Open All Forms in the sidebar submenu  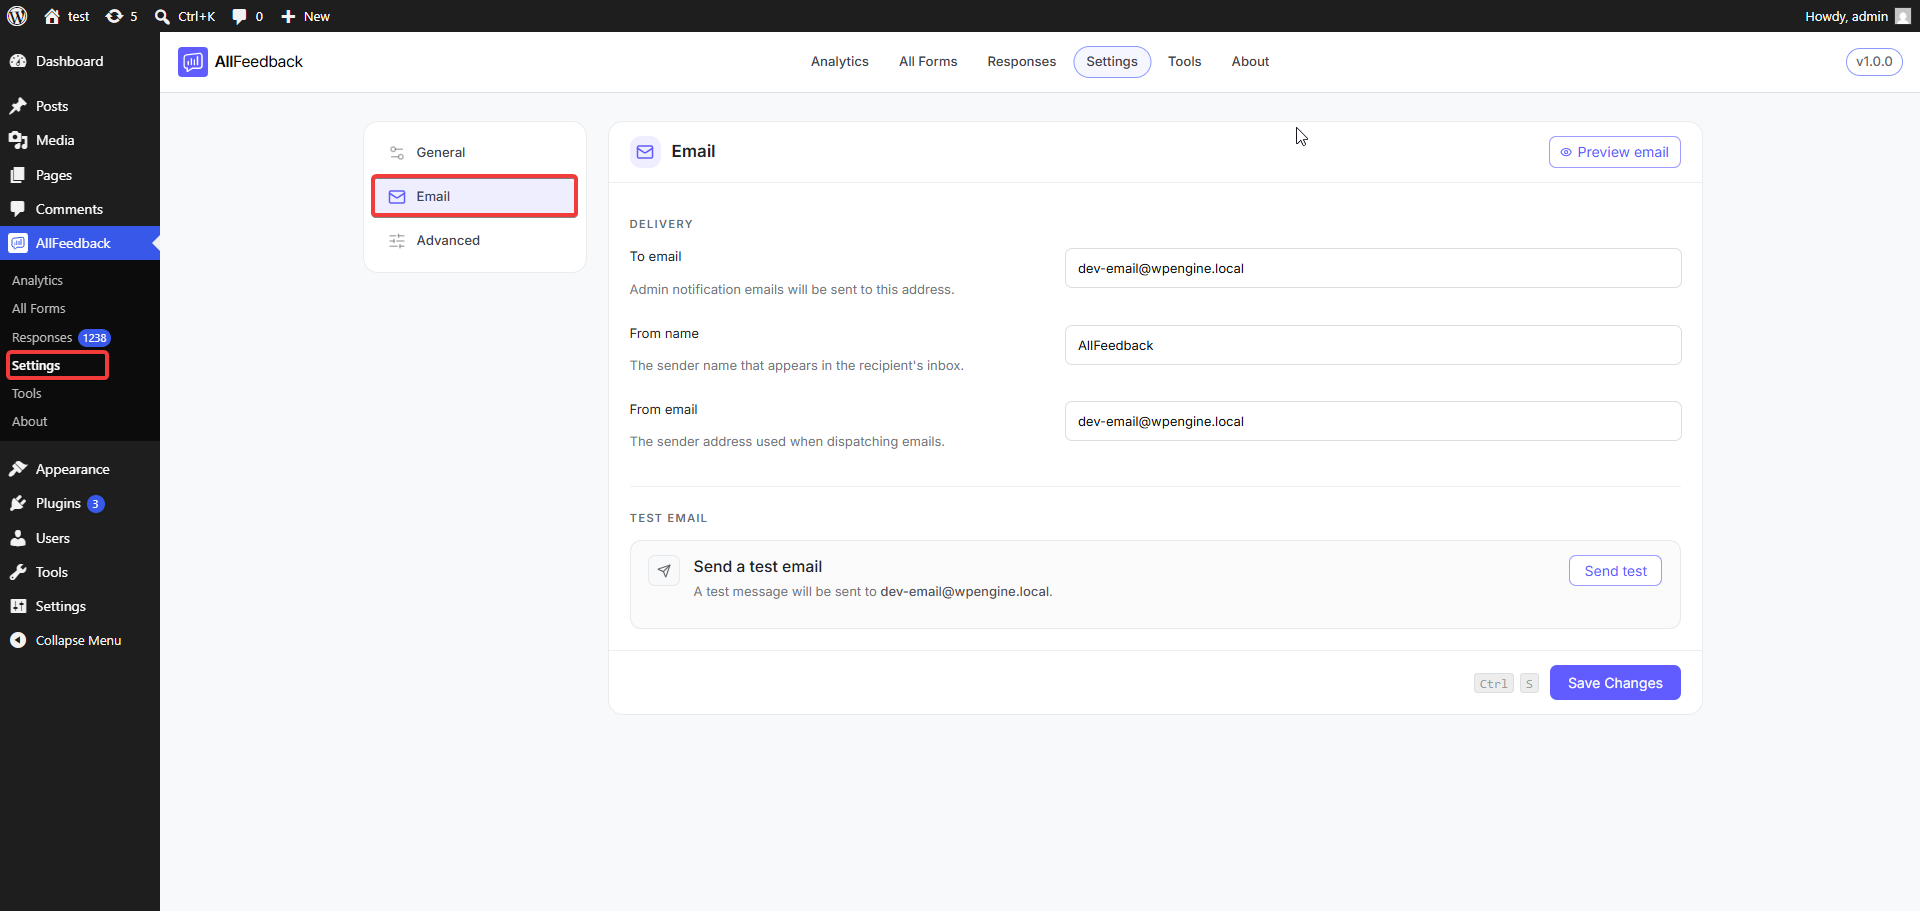39,309
